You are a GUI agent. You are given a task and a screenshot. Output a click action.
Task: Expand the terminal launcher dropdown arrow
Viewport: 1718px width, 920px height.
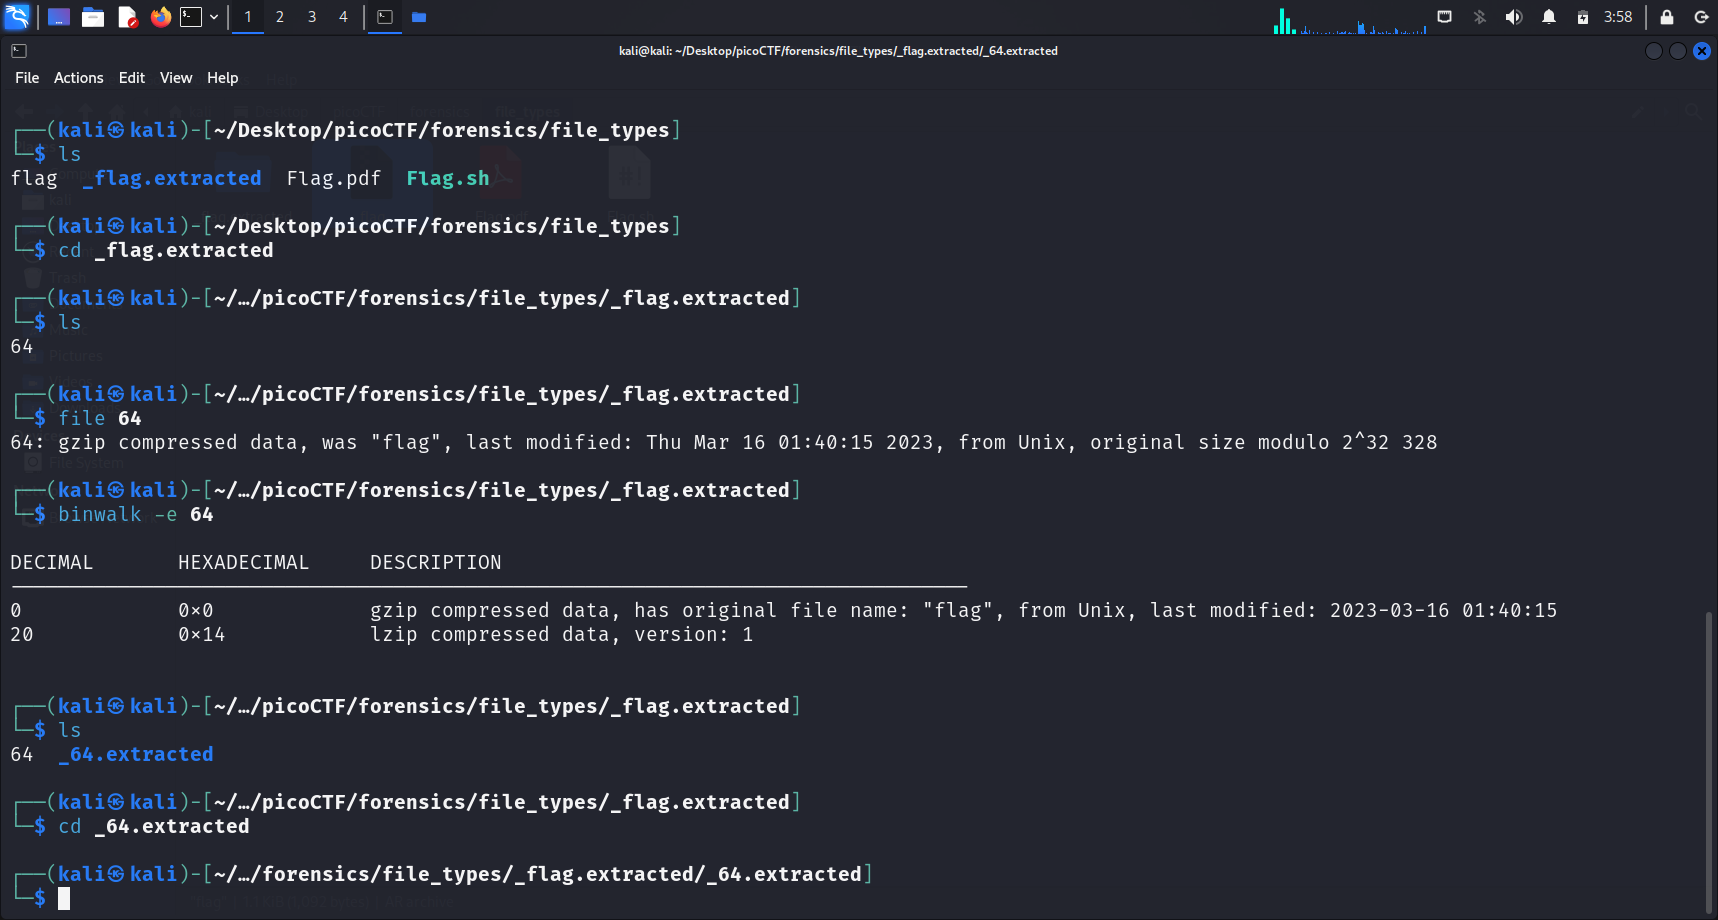[x=214, y=17]
